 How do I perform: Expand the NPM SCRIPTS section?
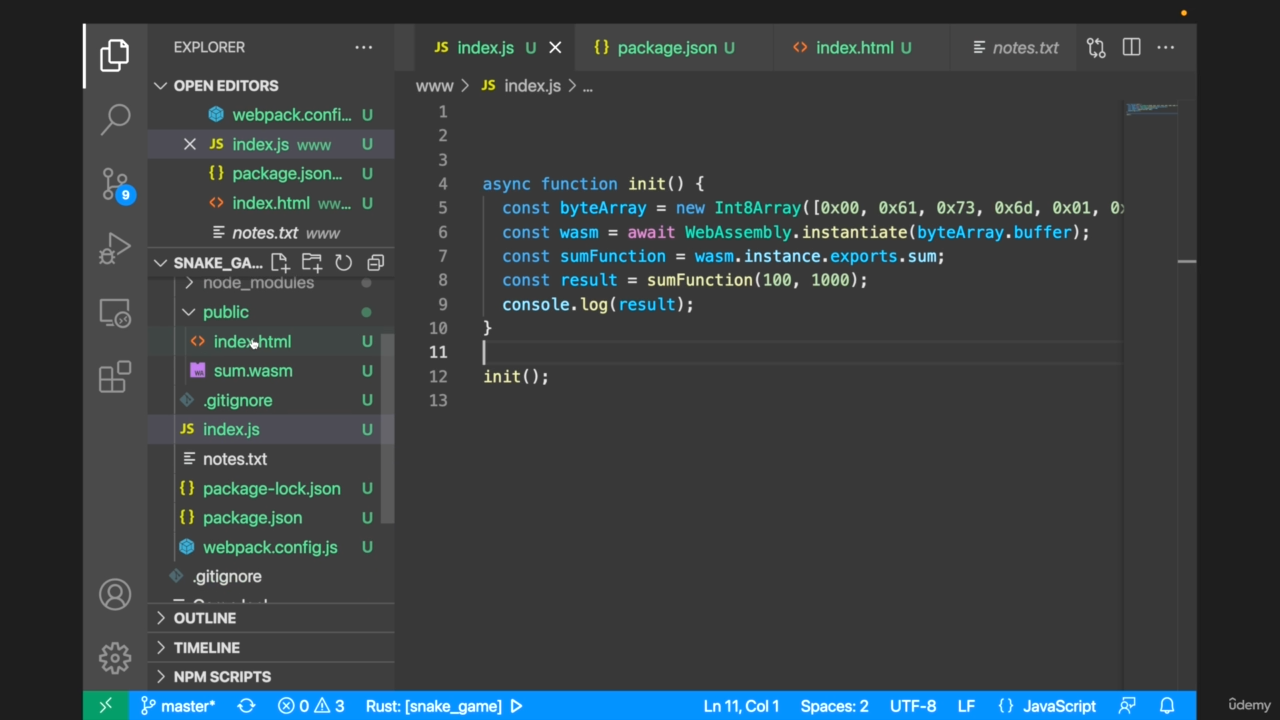(222, 677)
